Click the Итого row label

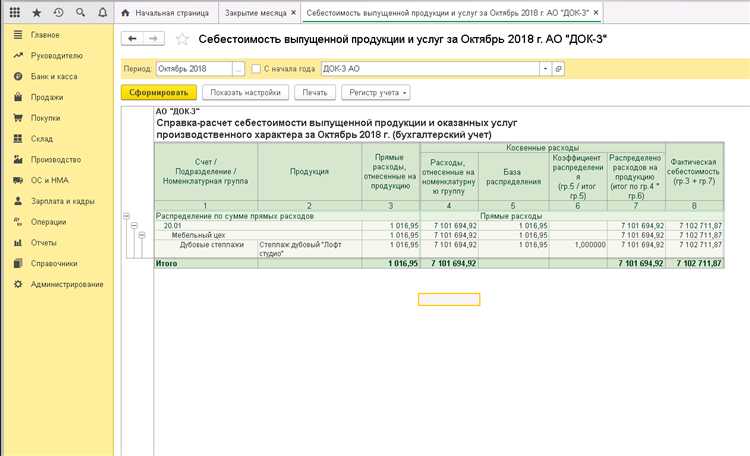pos(166,263)
